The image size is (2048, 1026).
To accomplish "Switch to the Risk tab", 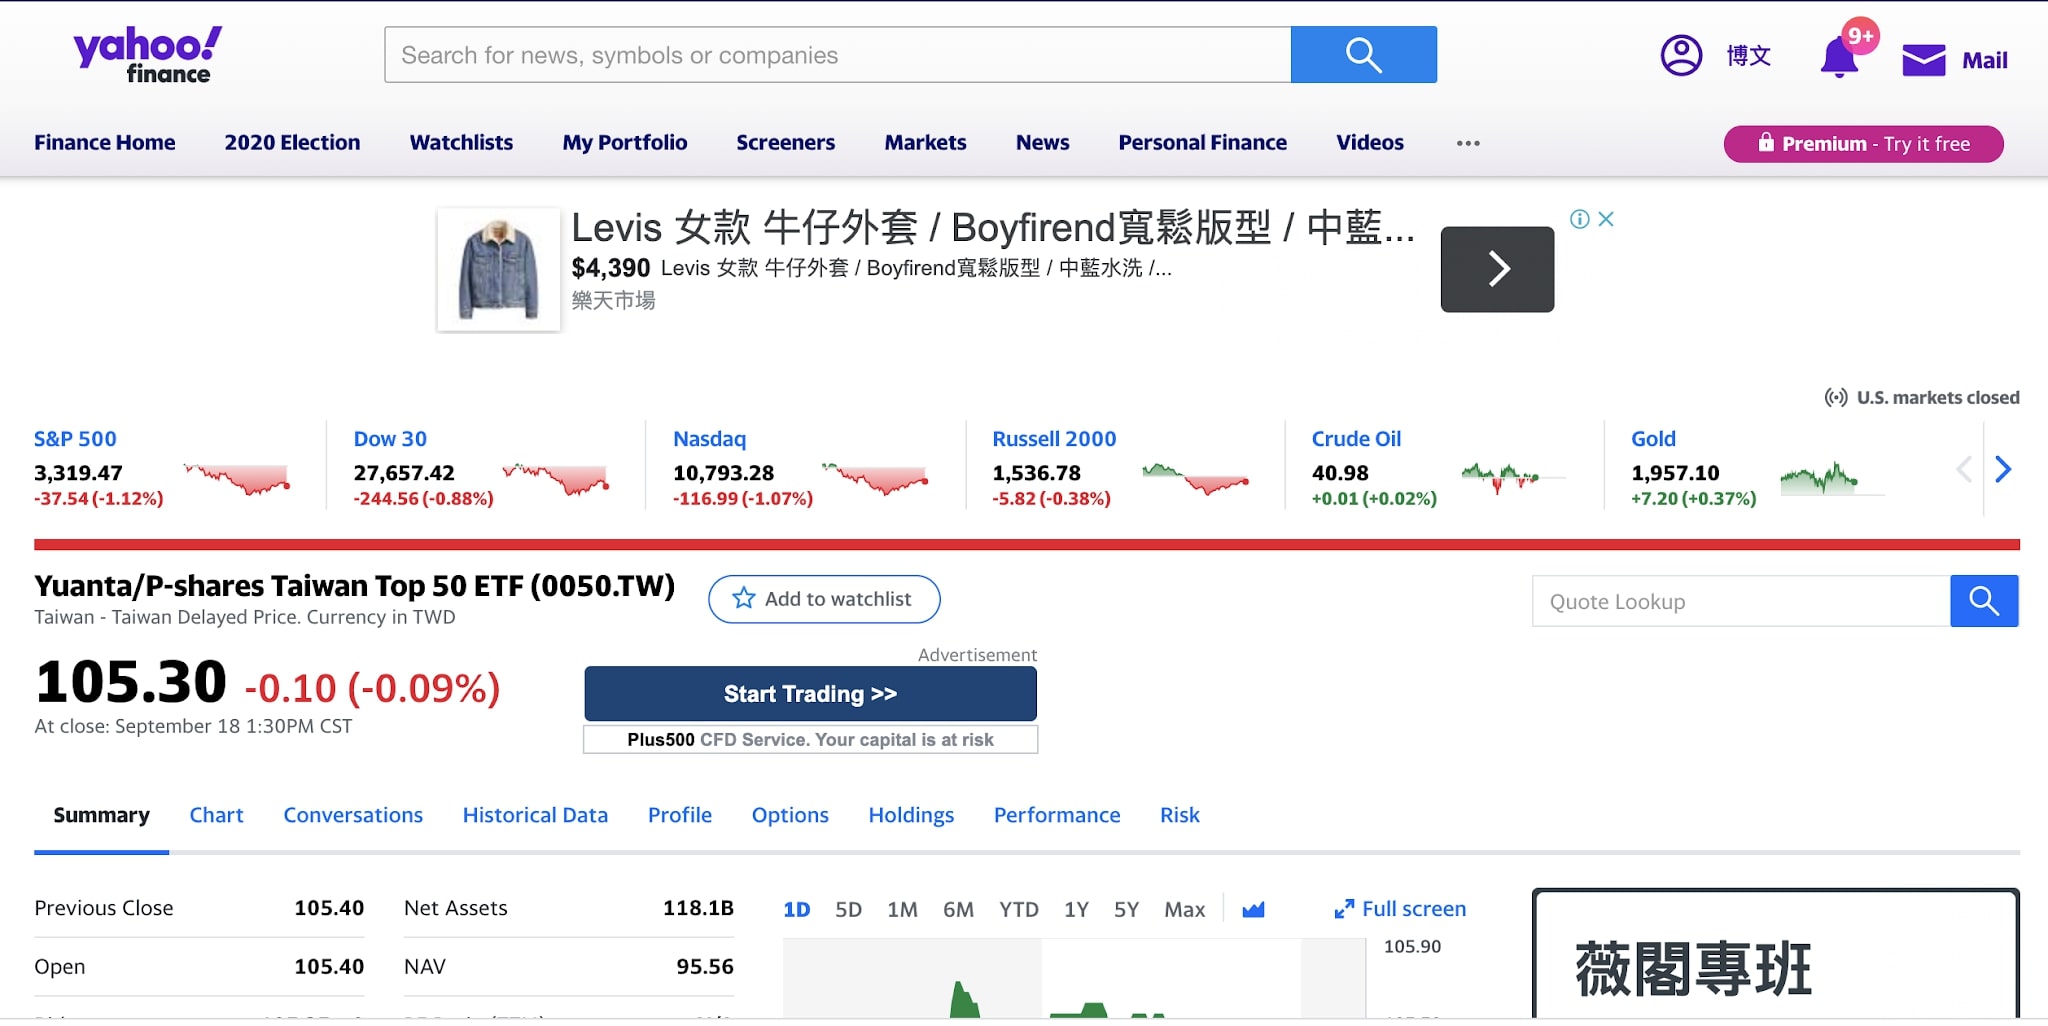I will click(x=1179, y=815).
